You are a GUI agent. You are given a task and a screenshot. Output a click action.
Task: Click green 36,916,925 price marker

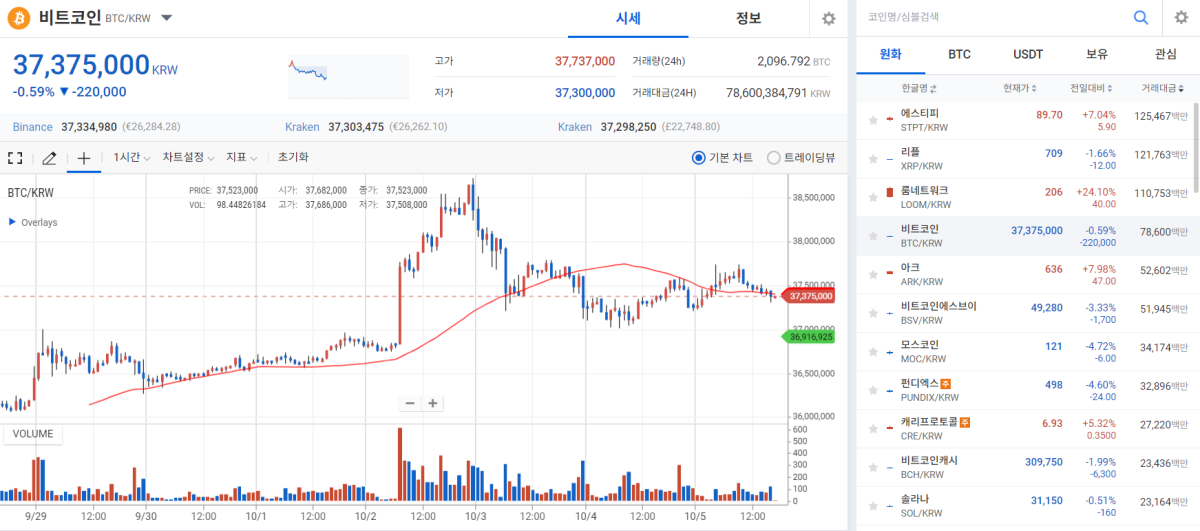click(808, 338)
